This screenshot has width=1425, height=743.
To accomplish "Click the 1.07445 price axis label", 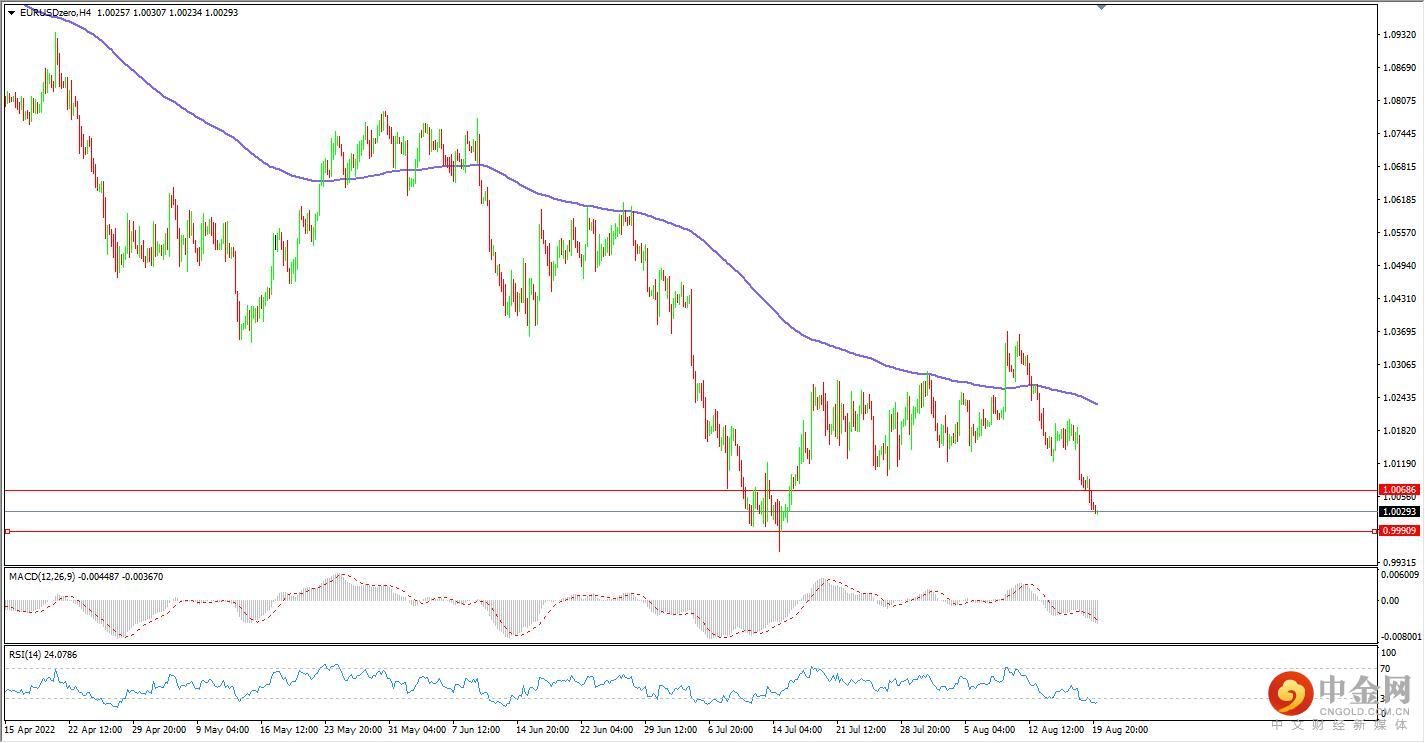I will (1398, 133).
